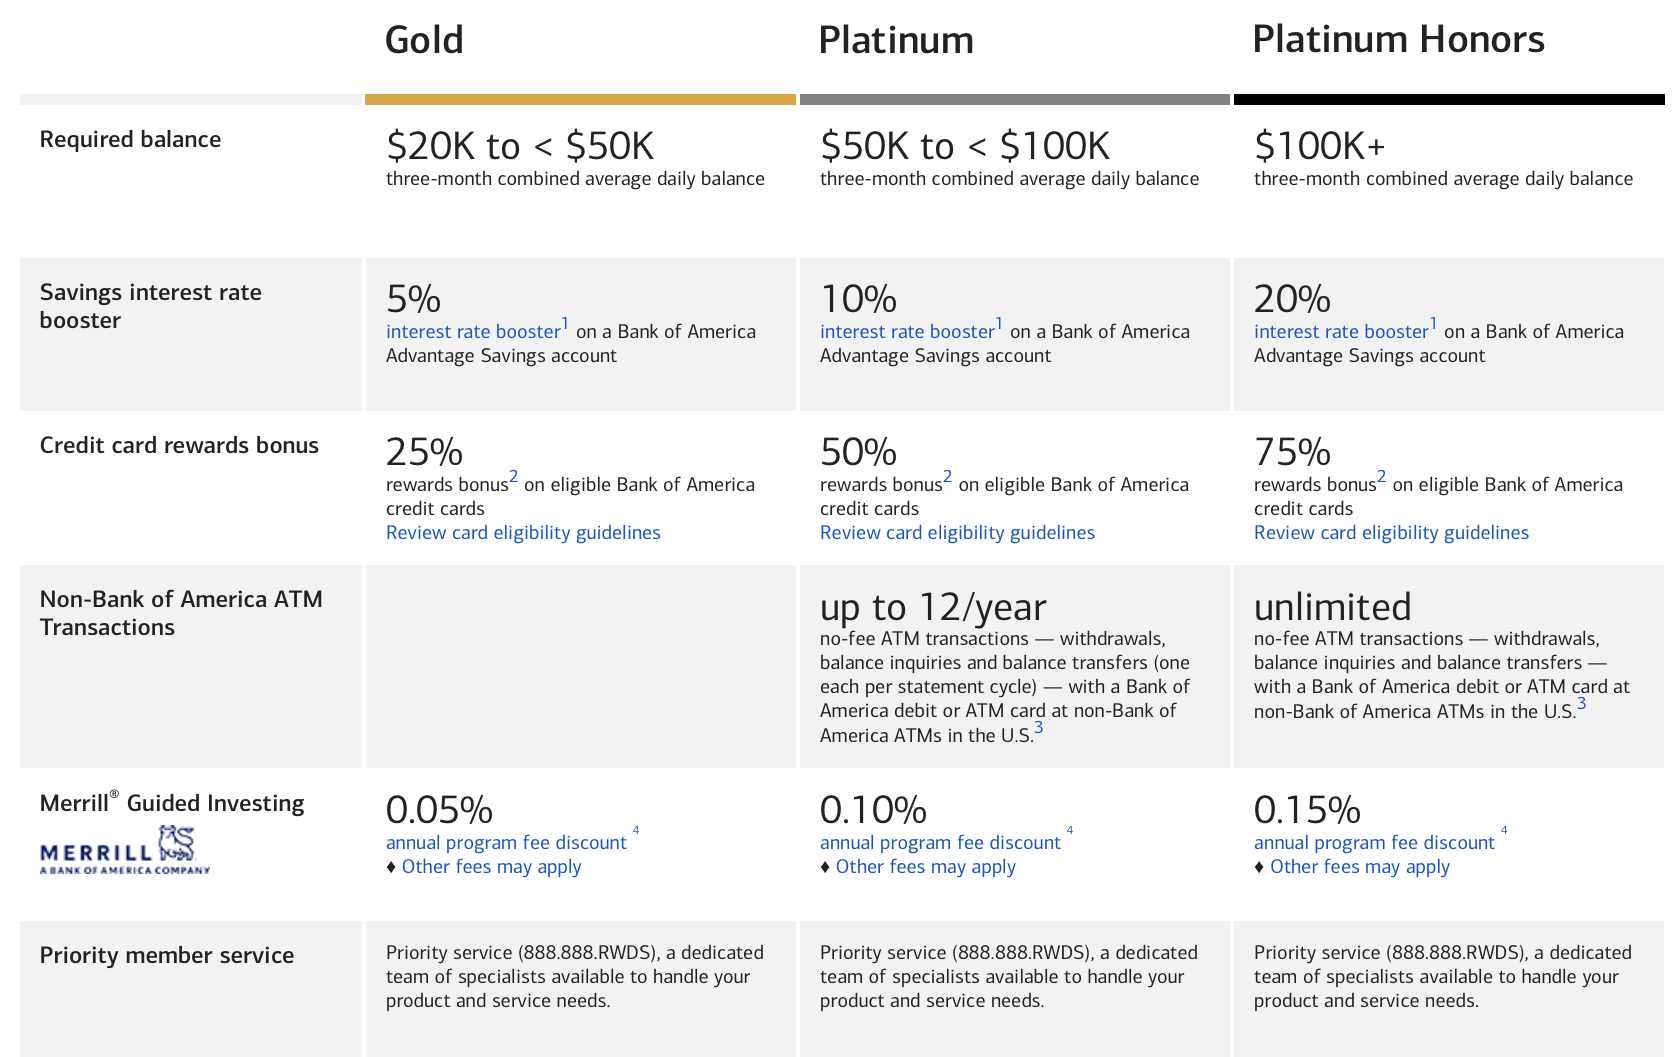Viewport: 1678px width, 1057px height.
Task: Click Other fees may apply under Platinum Honors
Action: pyautogui.click(x=1359, y=867)
